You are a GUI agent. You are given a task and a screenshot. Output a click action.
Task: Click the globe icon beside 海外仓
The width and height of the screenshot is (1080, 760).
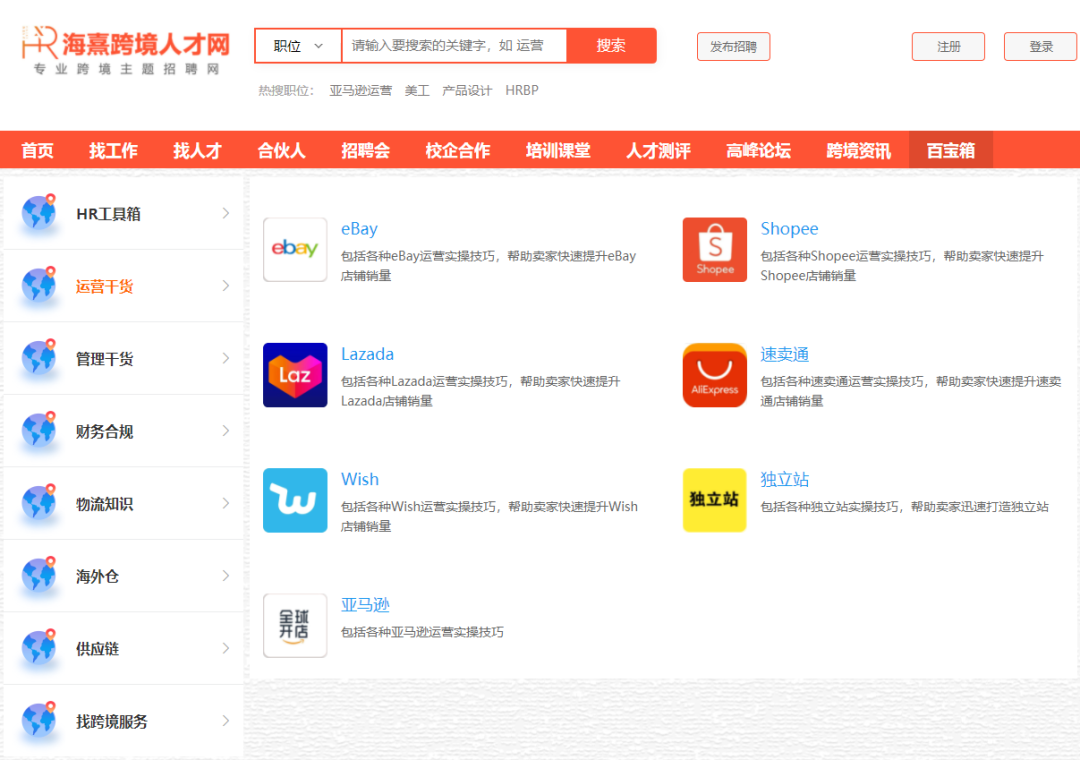39,575
